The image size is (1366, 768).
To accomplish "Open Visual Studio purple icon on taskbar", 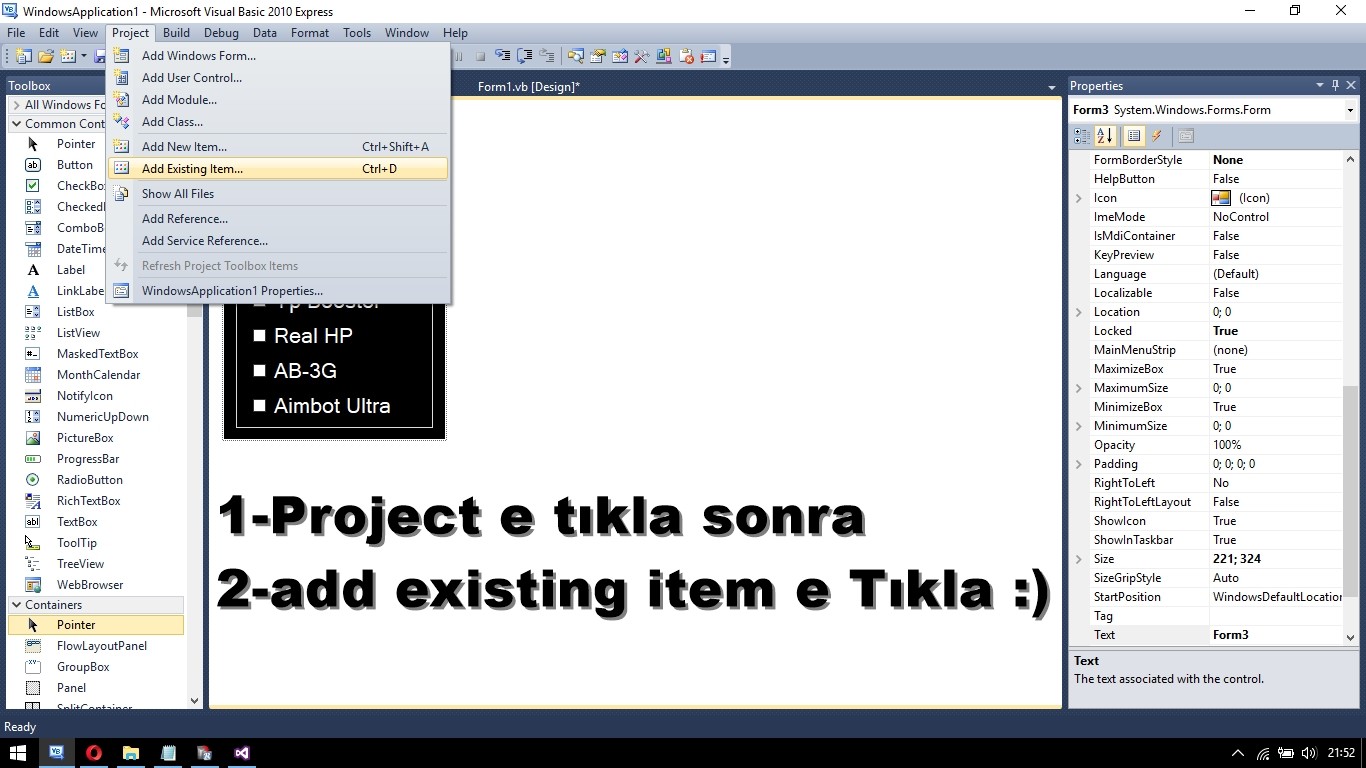I will 242,753.
